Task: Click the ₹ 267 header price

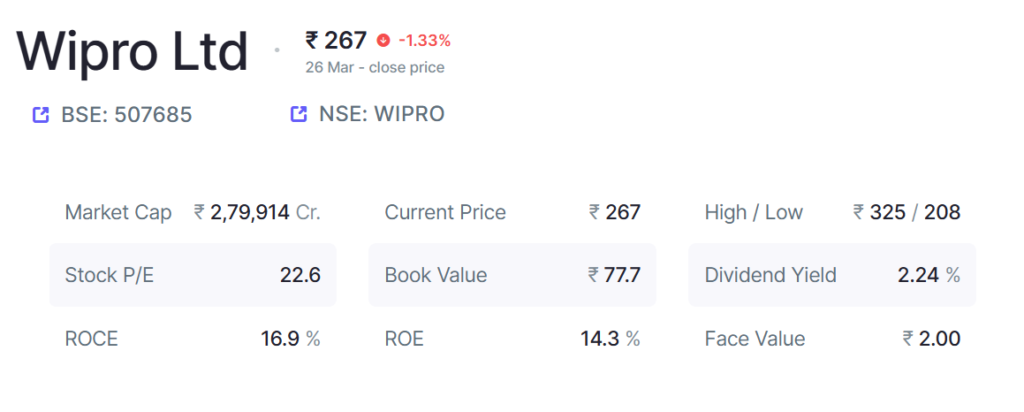Action: (336, 40)
